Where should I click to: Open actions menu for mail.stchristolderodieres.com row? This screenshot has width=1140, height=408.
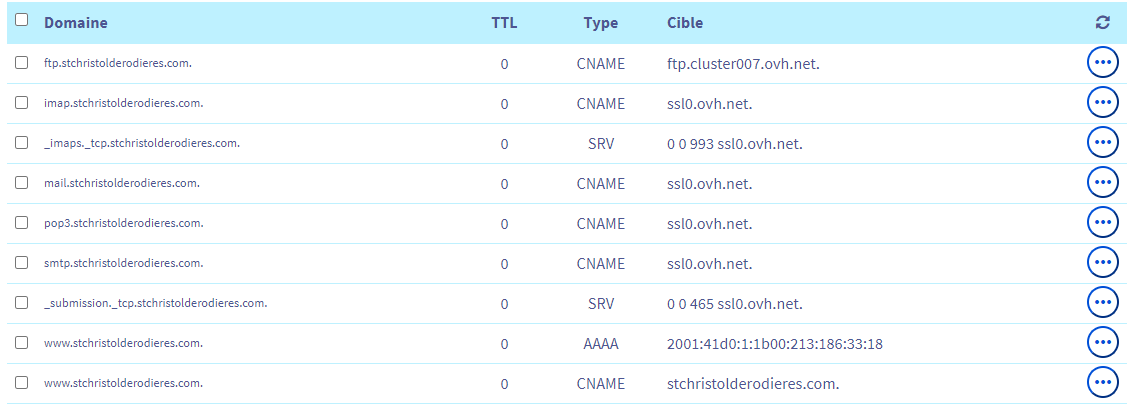pos(1102,182)
